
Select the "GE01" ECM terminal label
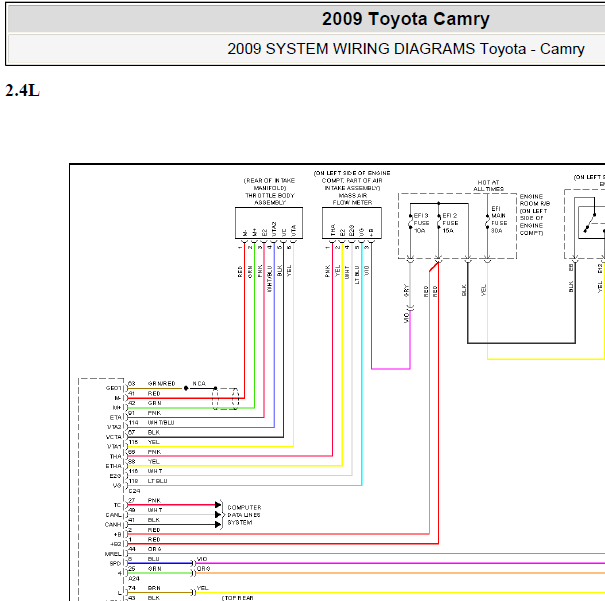[114, 388]
